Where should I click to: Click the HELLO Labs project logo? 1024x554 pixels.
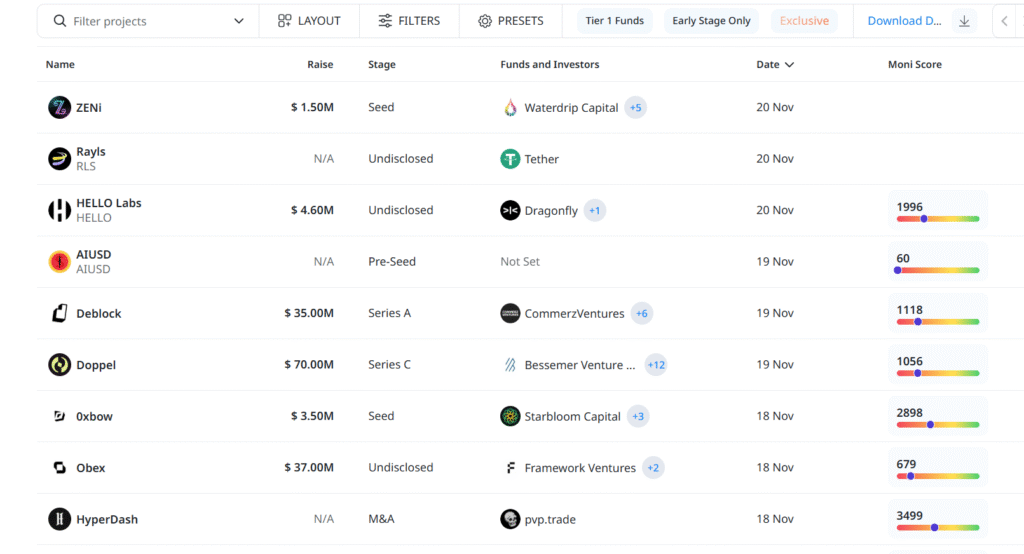[59, 210]
